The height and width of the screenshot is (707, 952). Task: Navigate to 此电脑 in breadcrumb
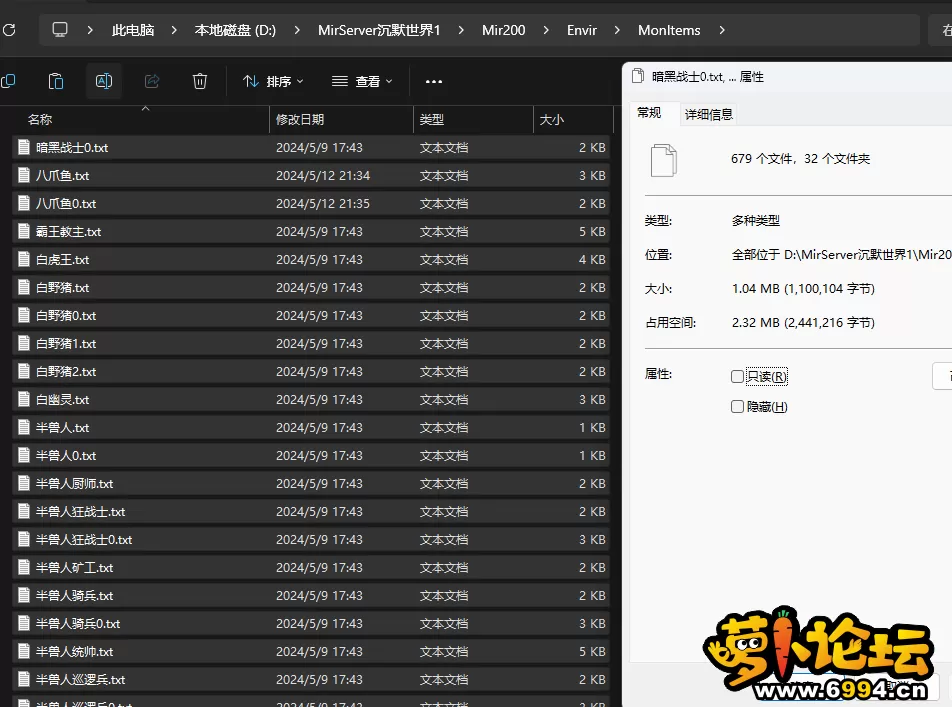click(x=133, y=30)
